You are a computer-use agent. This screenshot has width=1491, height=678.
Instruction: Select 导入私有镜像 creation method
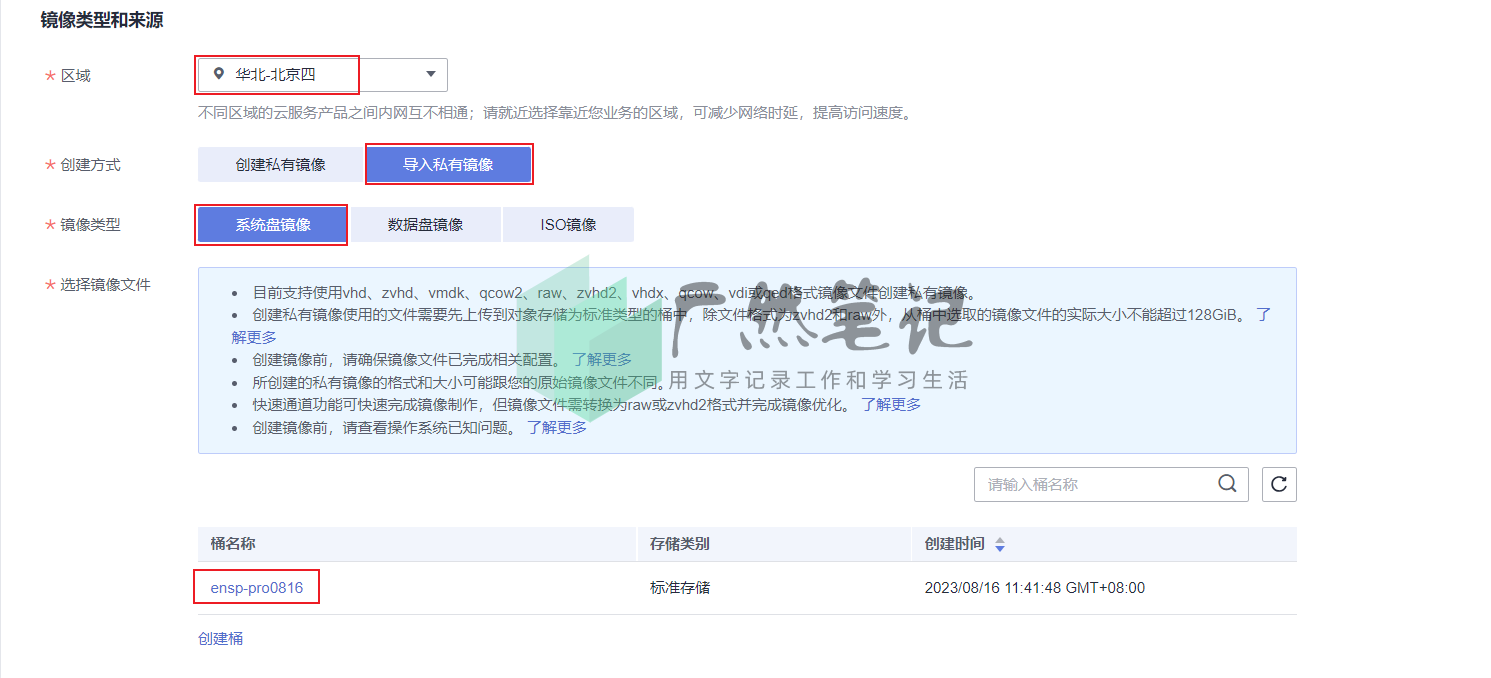[x=448, y=164]
